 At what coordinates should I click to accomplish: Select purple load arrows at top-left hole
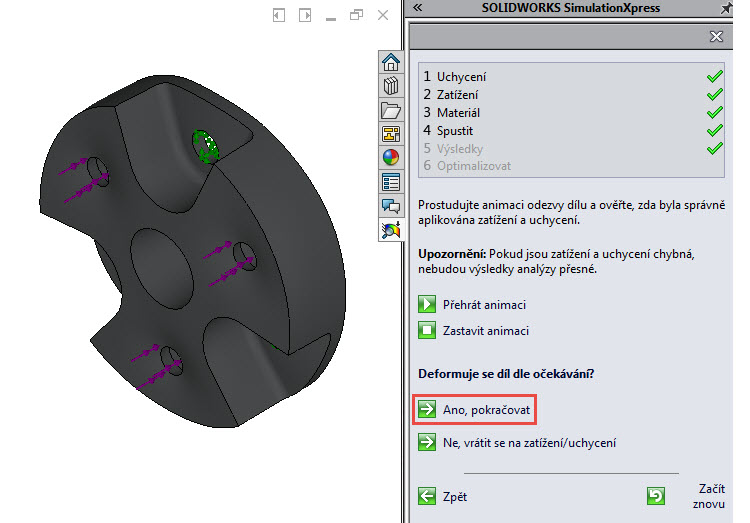point(82,178)
